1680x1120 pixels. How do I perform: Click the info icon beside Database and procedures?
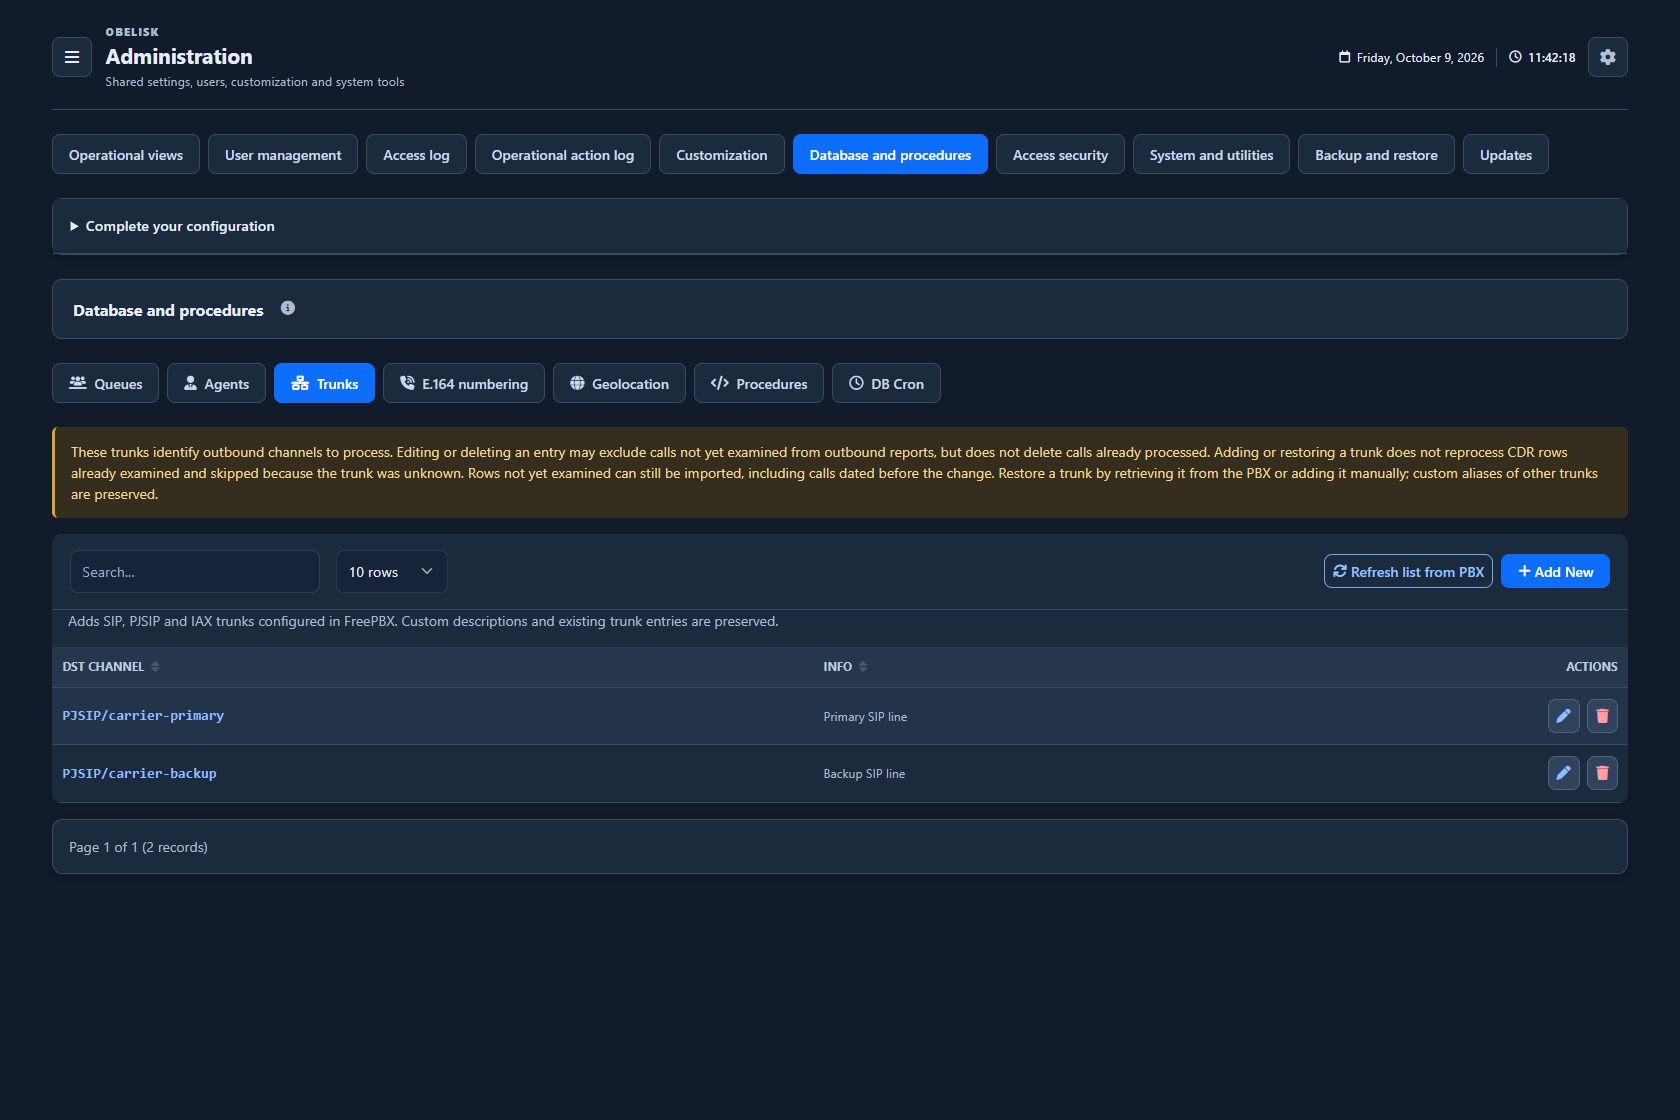click(x=288, y=308)
